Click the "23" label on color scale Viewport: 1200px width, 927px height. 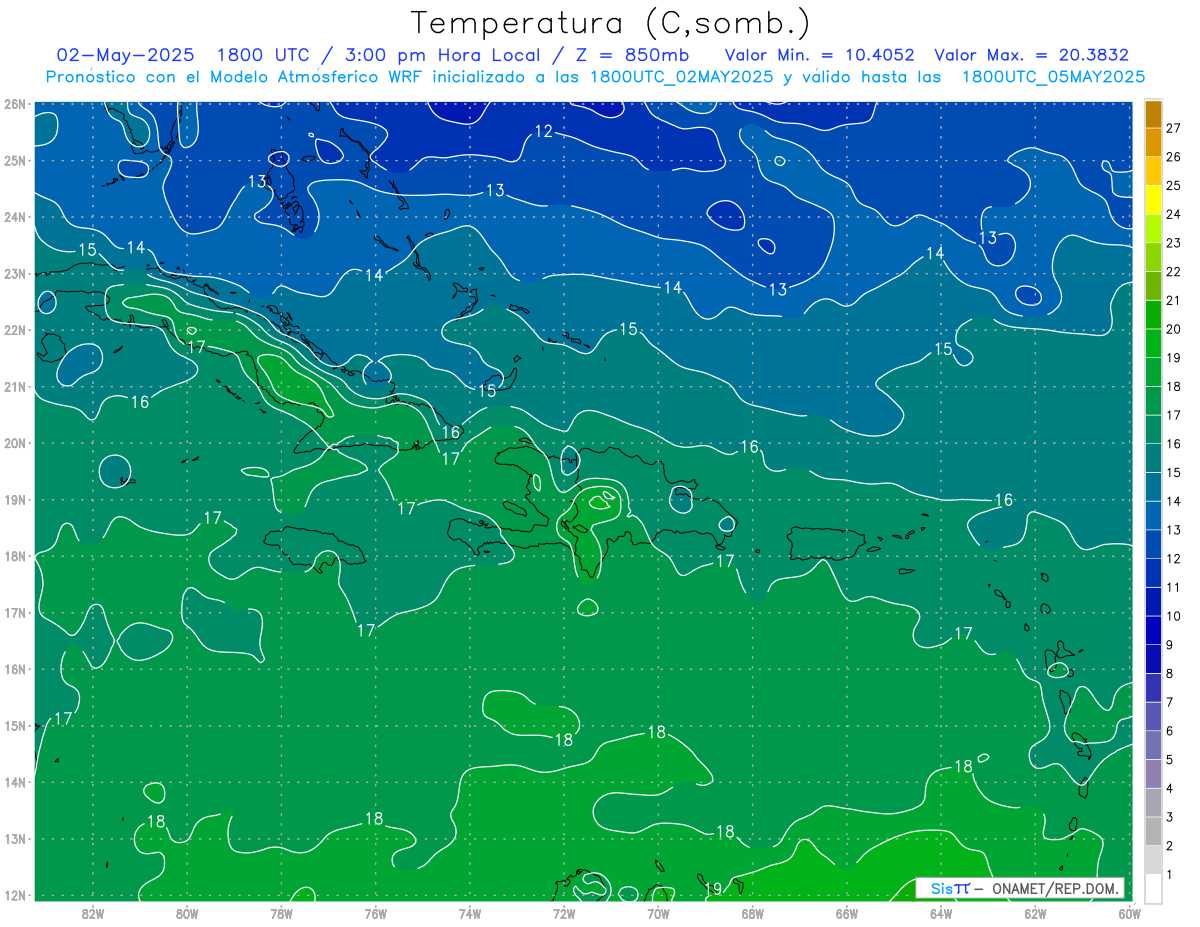tap(1173, 243)
